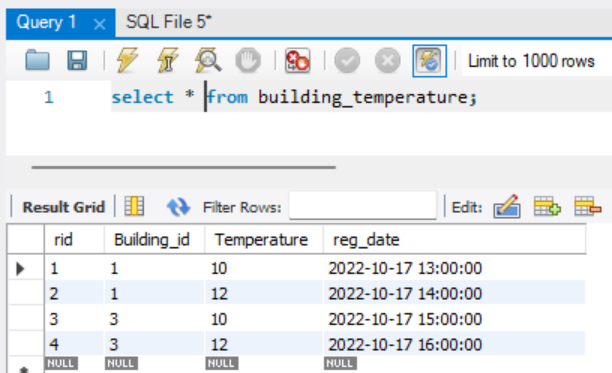Select Building_id 1 in row rid 2
612x373 pixels.
pyautogui.click(x=155, y=293)
